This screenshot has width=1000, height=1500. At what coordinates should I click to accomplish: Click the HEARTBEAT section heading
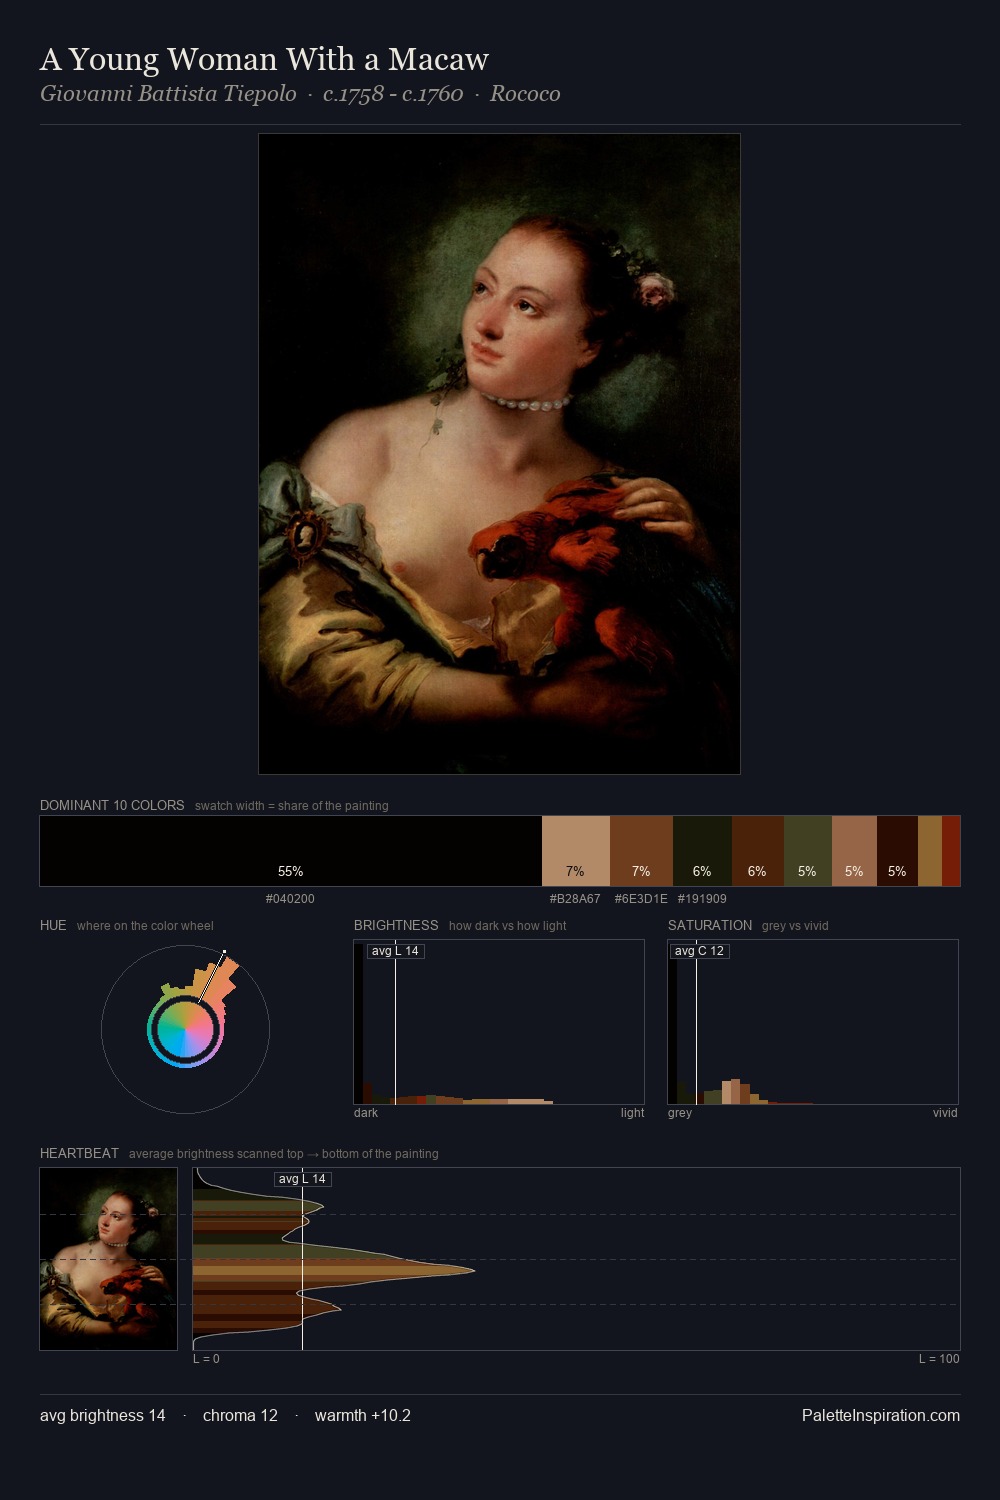[79, 1153]
